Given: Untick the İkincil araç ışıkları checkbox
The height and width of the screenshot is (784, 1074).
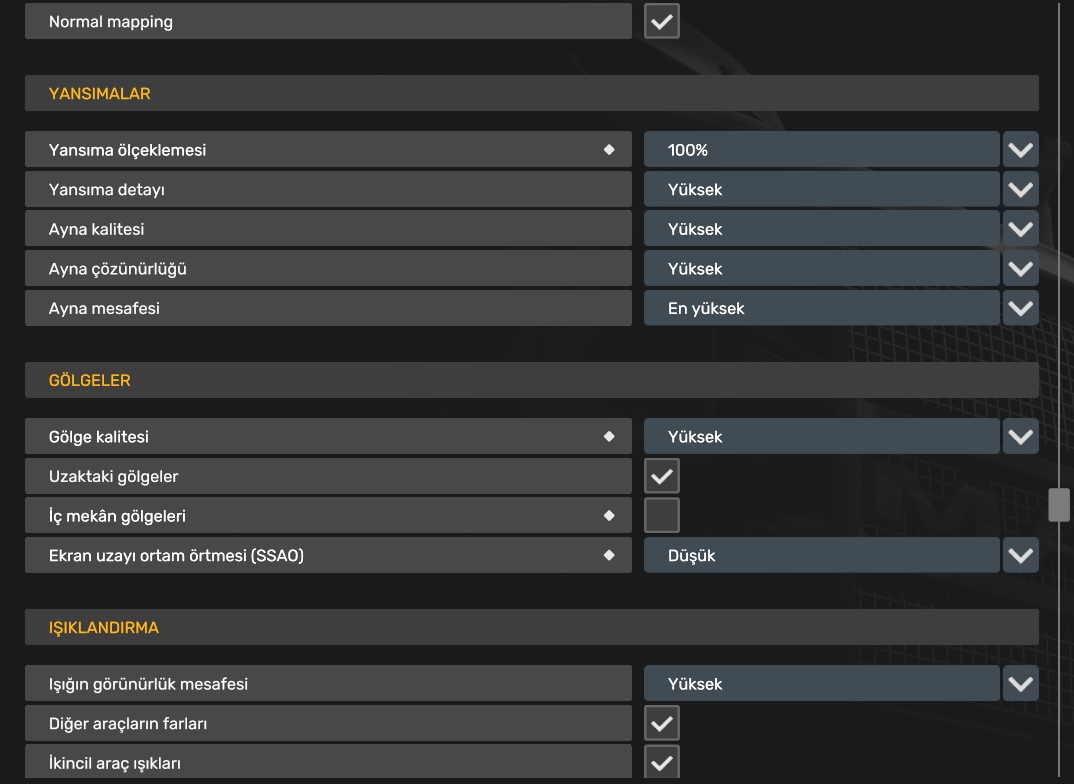Looking at the screenshot, I should [661, 762].
